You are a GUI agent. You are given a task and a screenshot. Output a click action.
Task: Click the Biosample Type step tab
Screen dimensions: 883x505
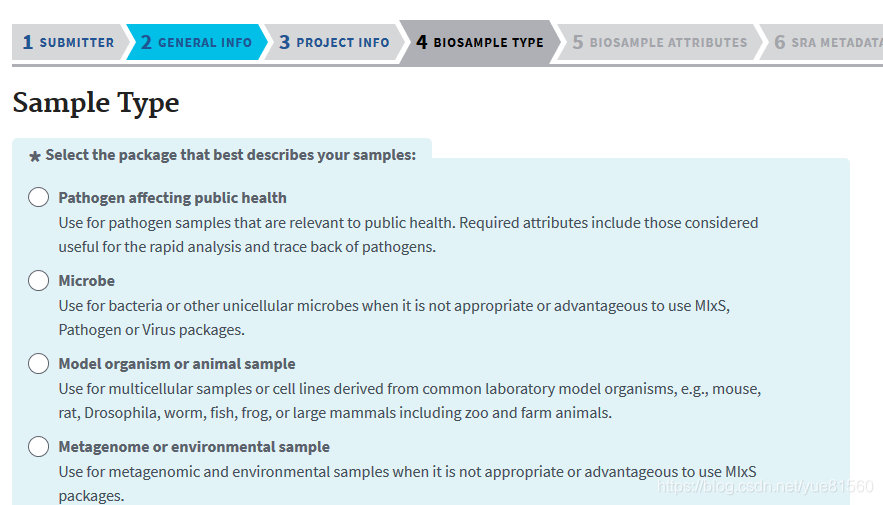tap(480, 42)
